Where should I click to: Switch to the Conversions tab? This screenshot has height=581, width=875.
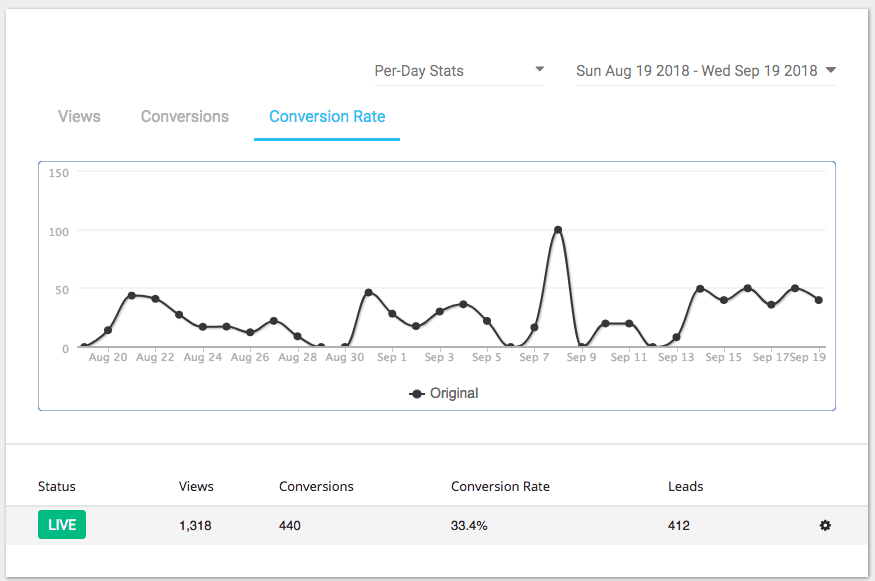tap(185, 117)
